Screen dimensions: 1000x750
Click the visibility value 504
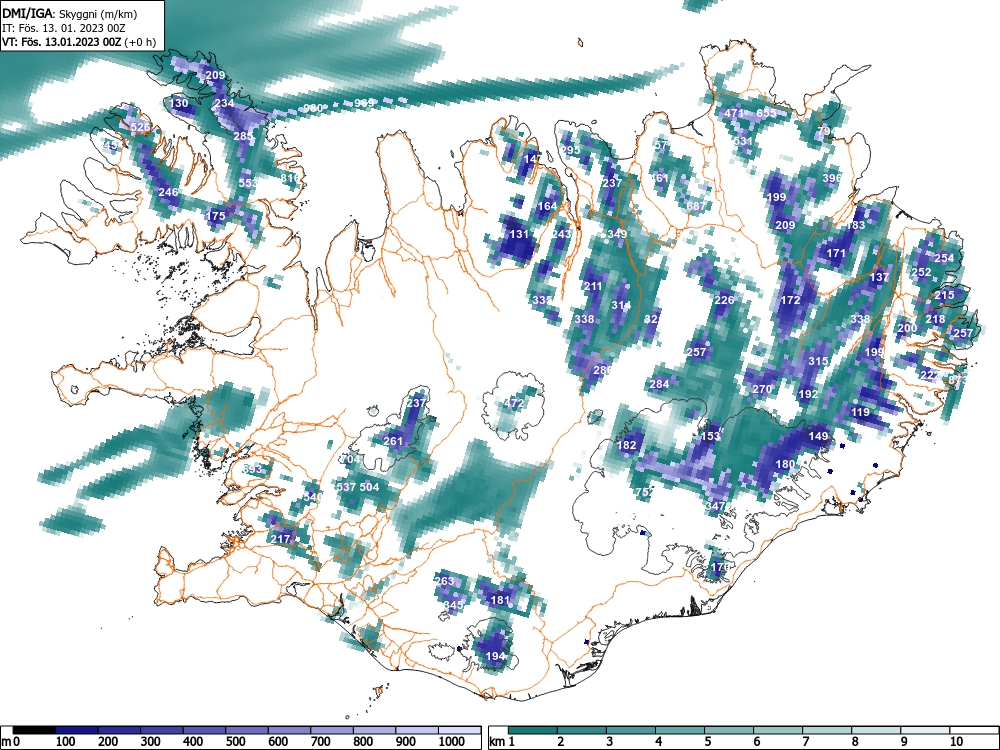369,487
